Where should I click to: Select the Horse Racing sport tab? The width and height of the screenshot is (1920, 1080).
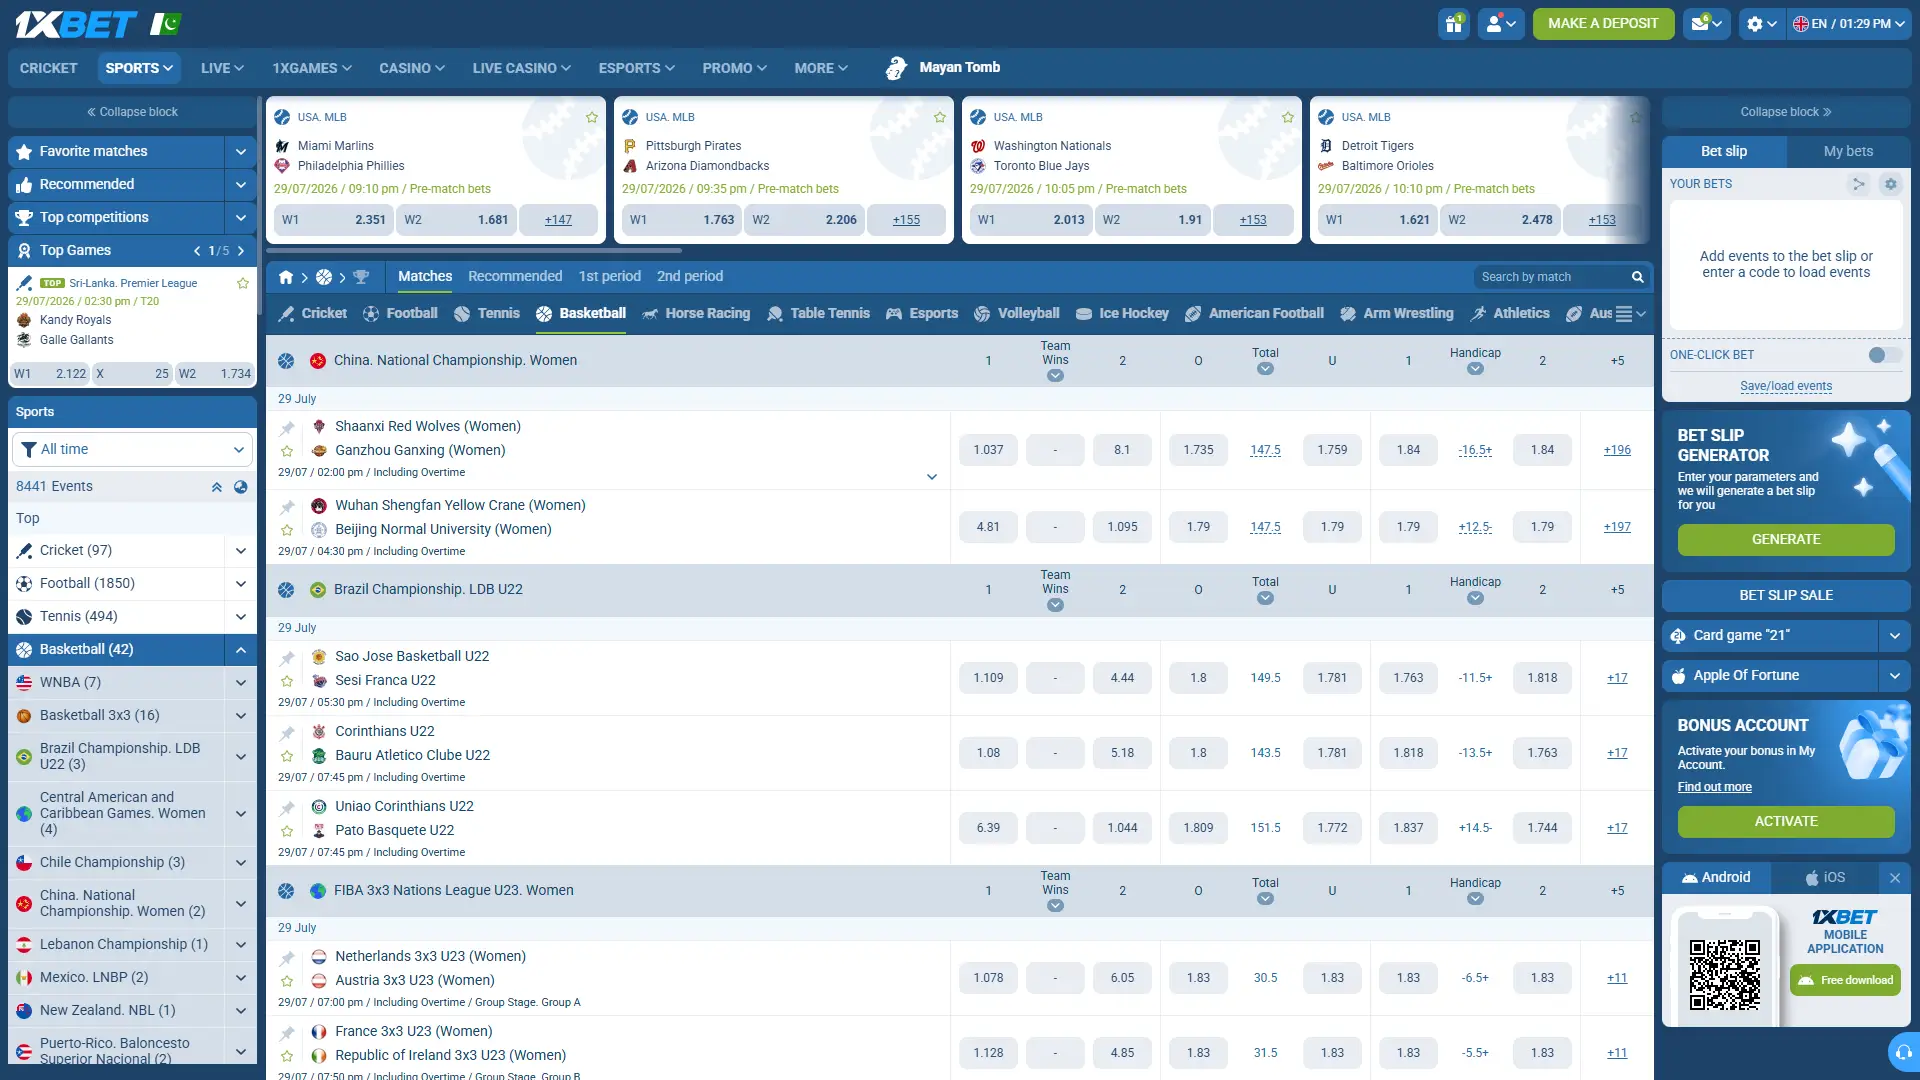(696, 314)
